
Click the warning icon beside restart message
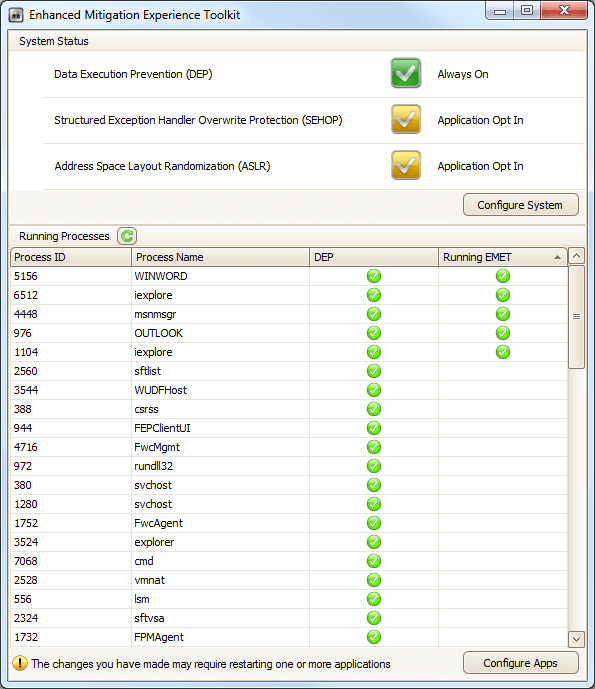point(19,663)
